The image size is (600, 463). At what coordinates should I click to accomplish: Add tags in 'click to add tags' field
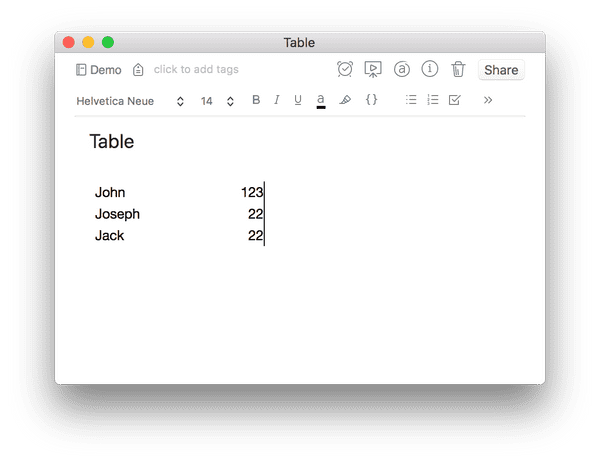pyautogui.click(x=196, y=69)
